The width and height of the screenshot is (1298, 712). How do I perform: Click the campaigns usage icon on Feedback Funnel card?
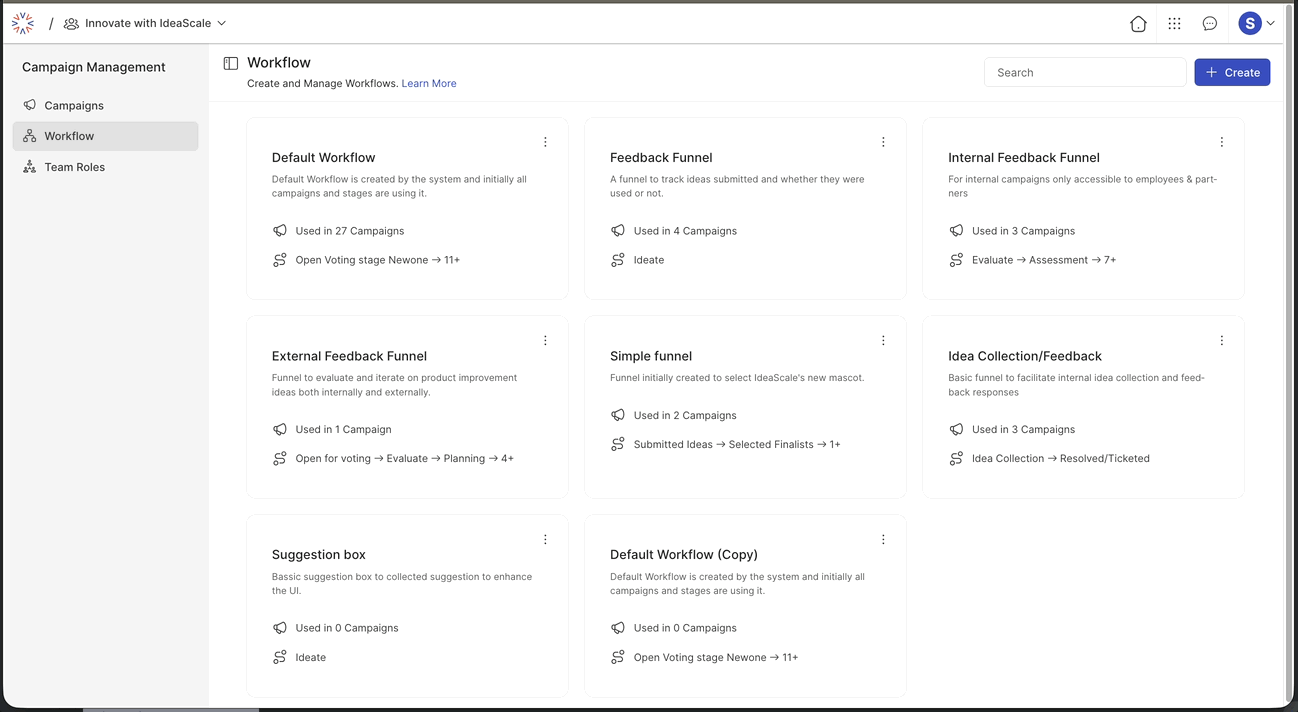(x=618, y=230)
